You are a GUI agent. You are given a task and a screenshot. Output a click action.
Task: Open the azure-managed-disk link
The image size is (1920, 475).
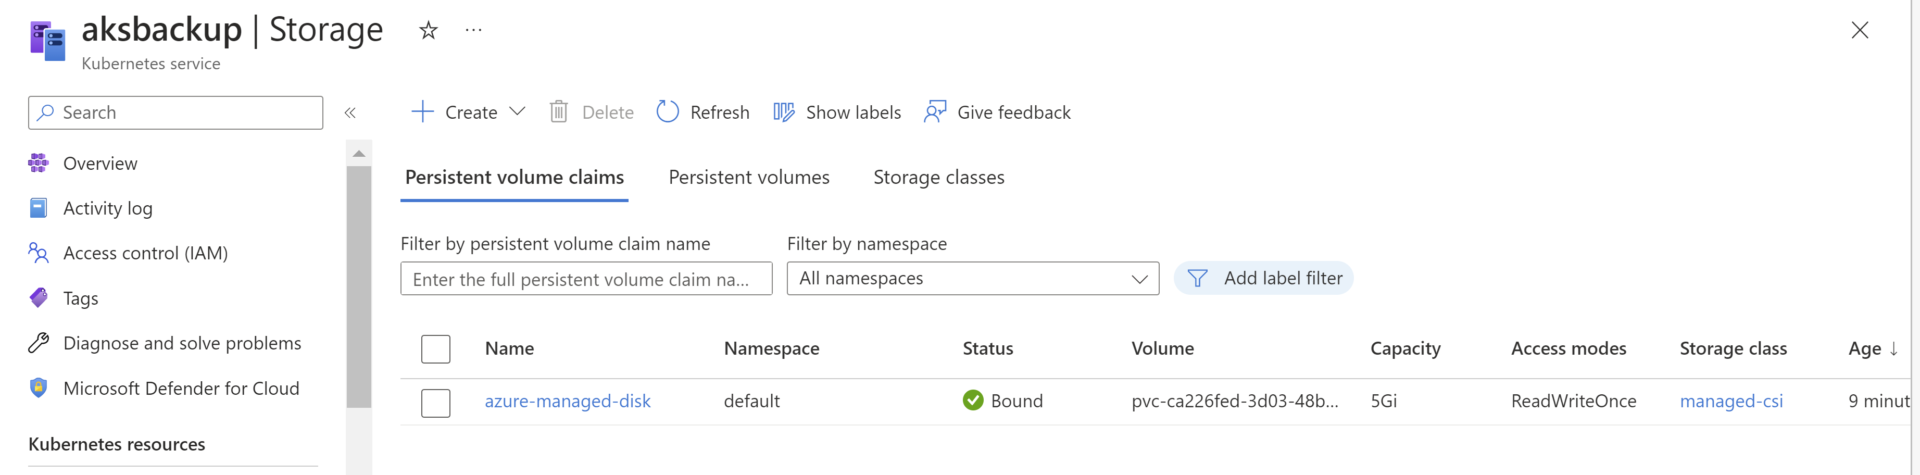pyautogui.click(x=568, y=401)
